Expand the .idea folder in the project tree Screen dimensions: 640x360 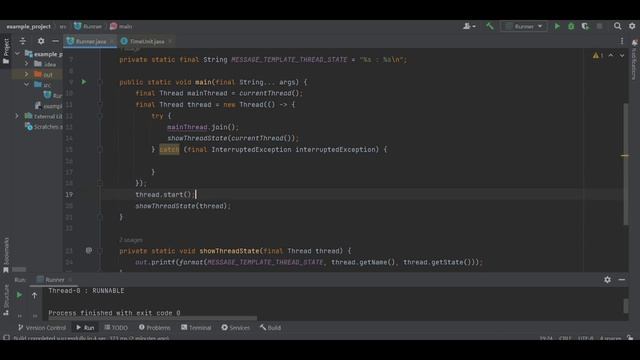(x=27, y=64)
